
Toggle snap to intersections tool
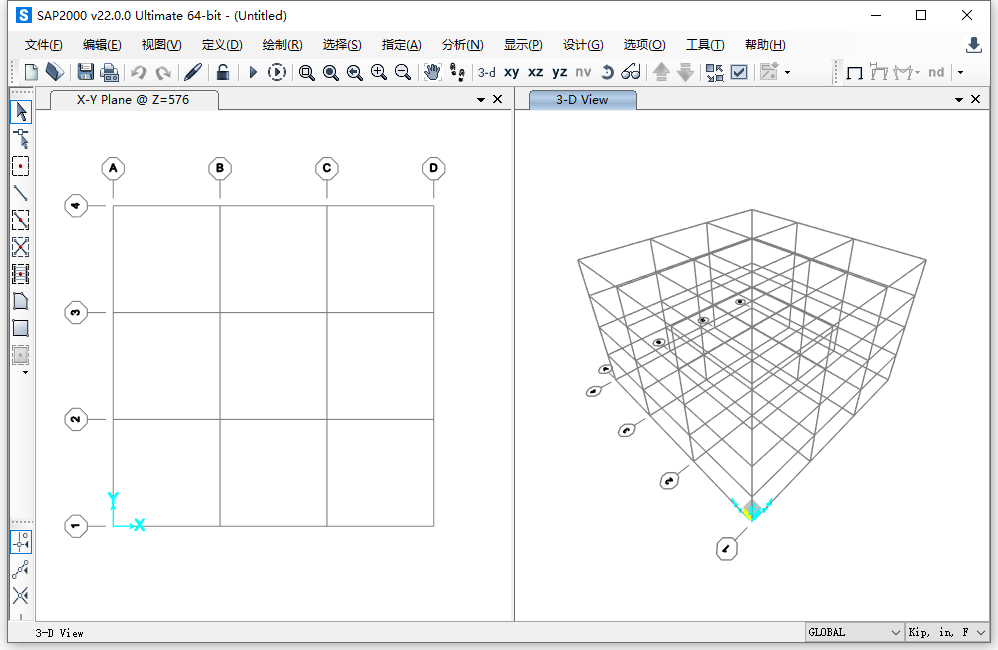[x=20, y=596]
